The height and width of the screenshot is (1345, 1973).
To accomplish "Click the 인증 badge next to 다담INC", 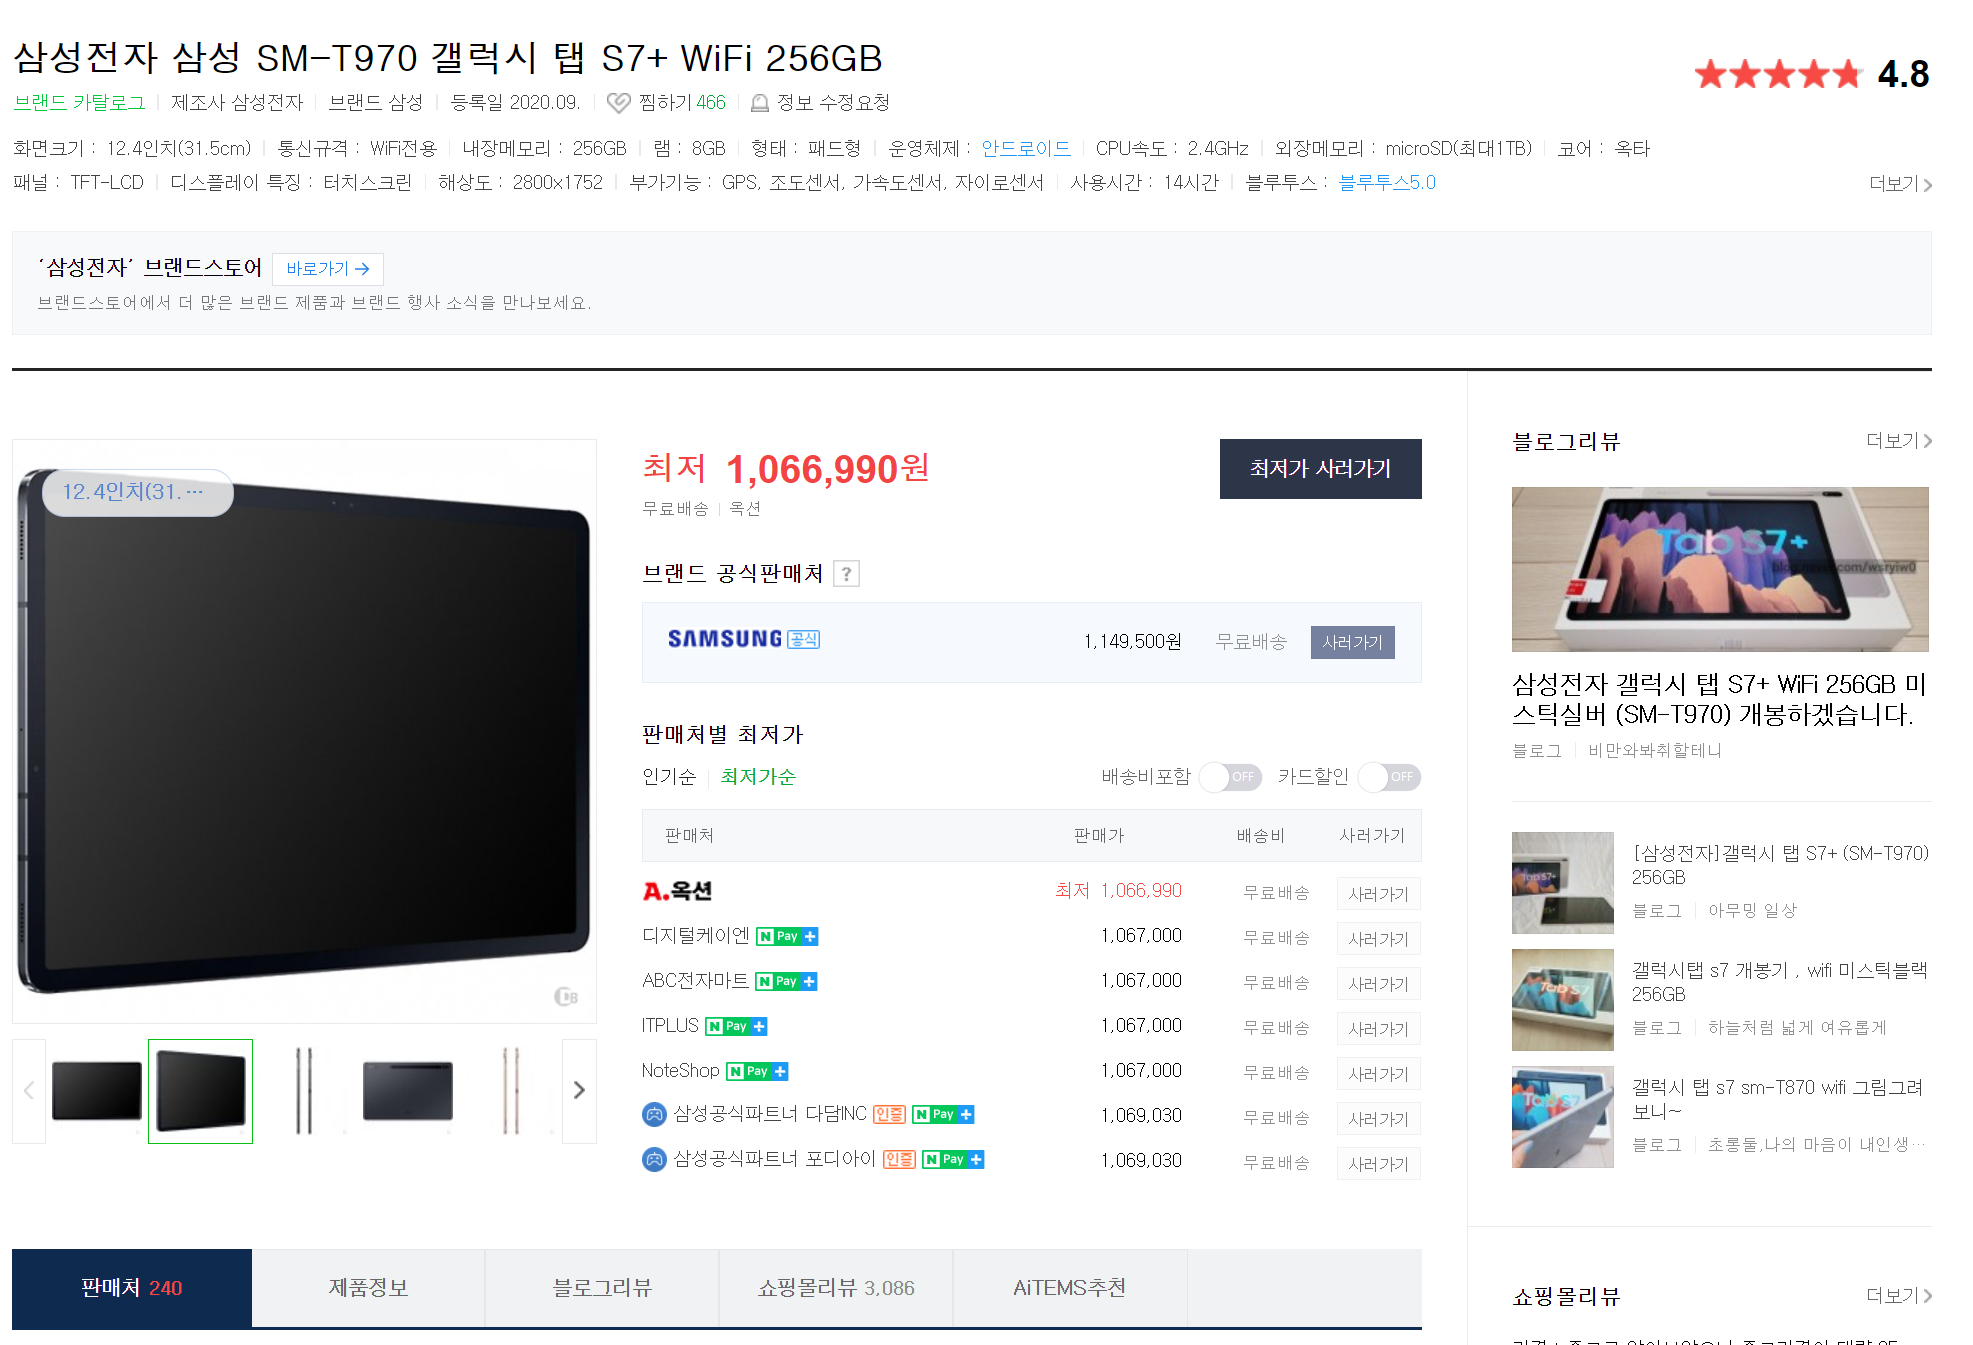I will (x=889, y=1115).
